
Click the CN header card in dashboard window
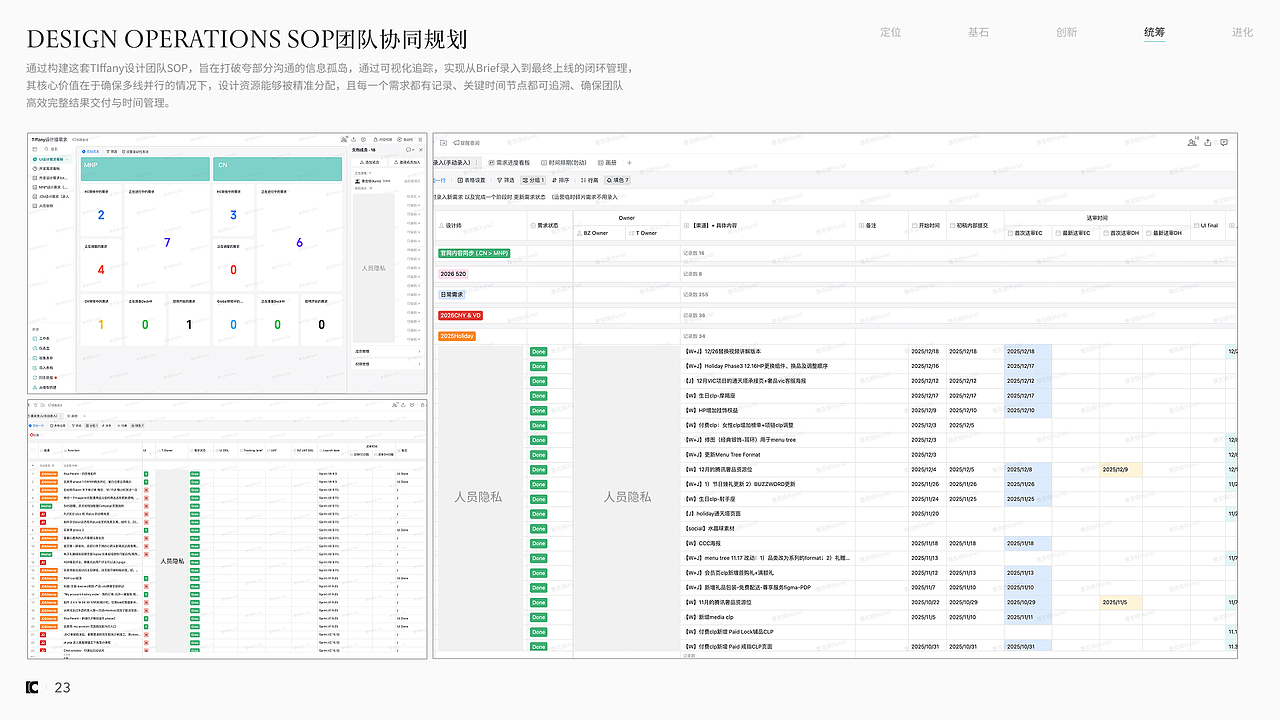click(278, 168)
